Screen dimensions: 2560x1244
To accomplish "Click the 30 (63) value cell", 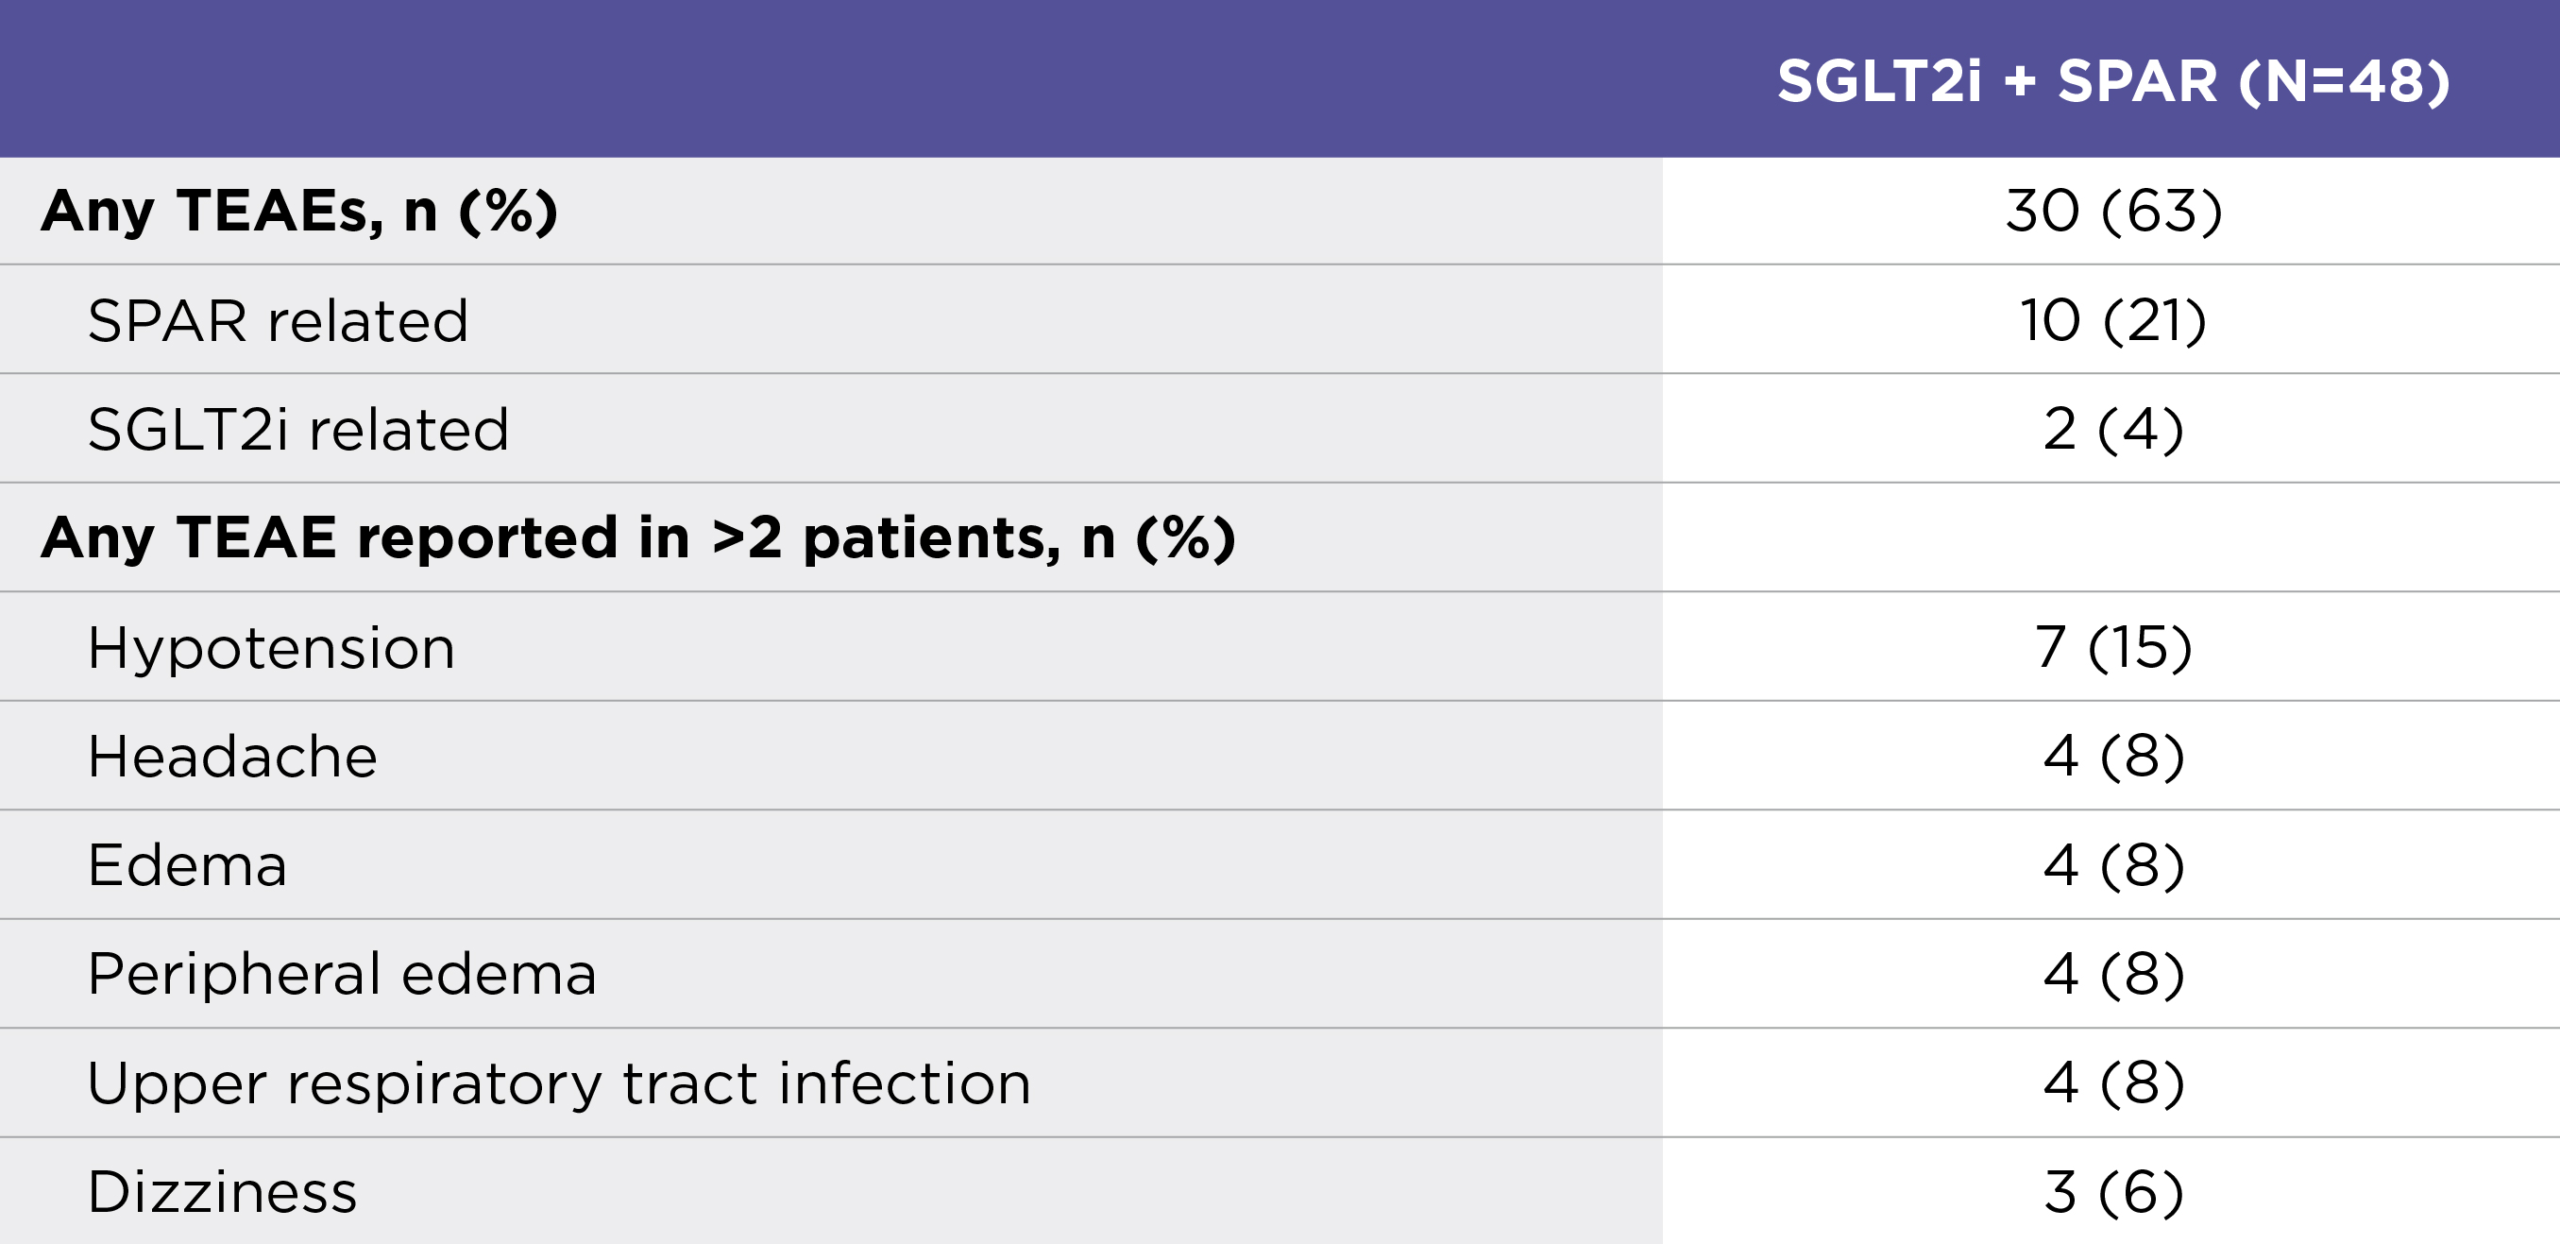I will click(2113, 211).
